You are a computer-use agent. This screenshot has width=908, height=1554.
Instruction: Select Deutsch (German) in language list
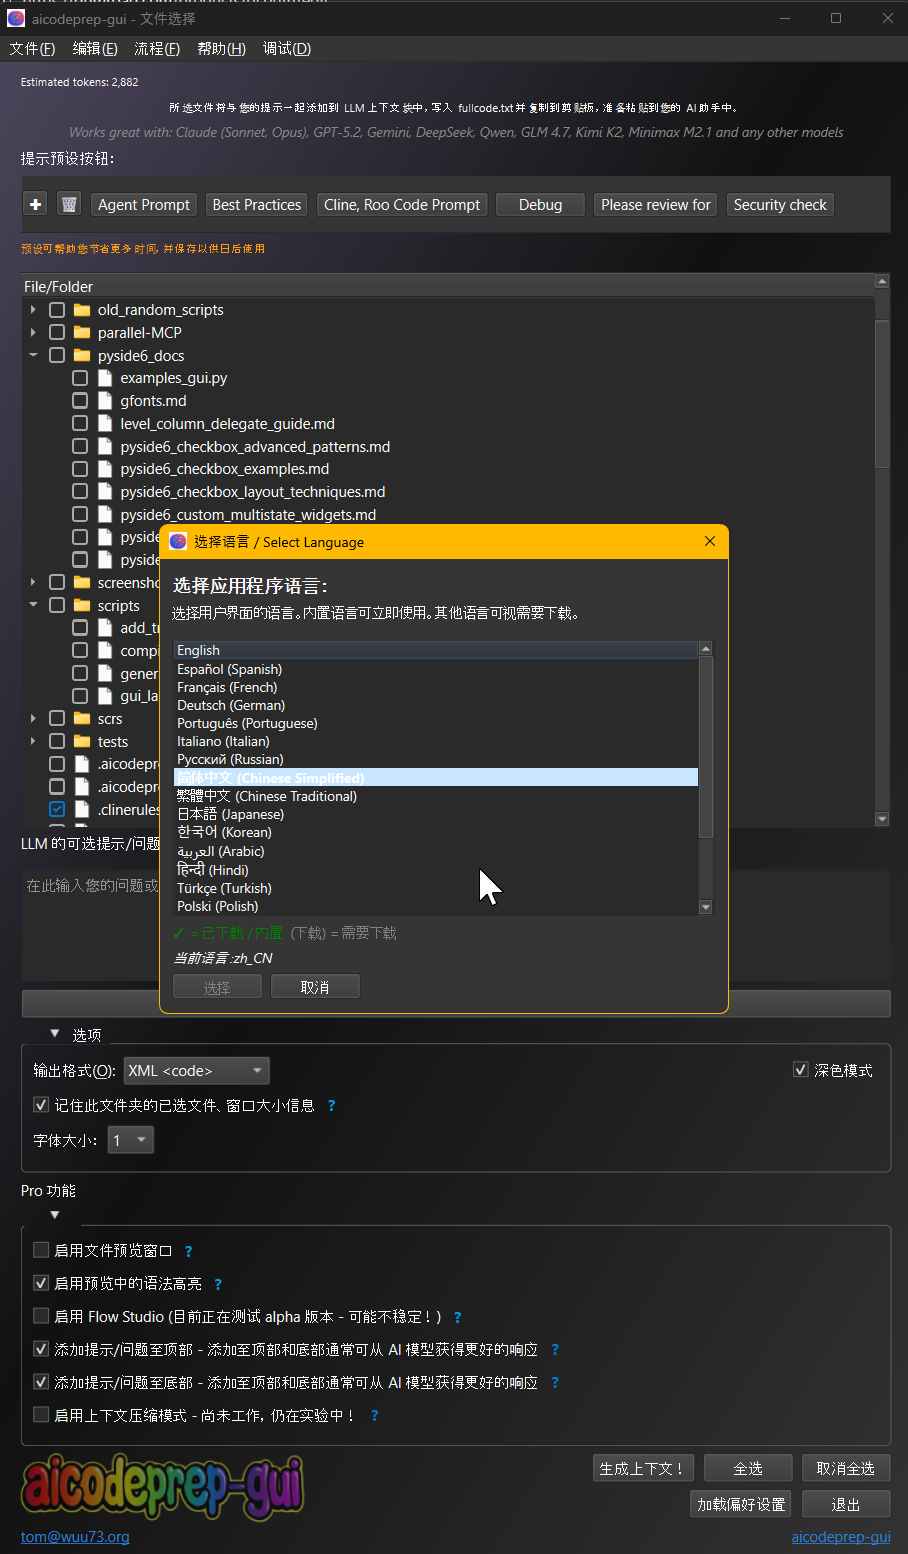[x=436, y=705]
